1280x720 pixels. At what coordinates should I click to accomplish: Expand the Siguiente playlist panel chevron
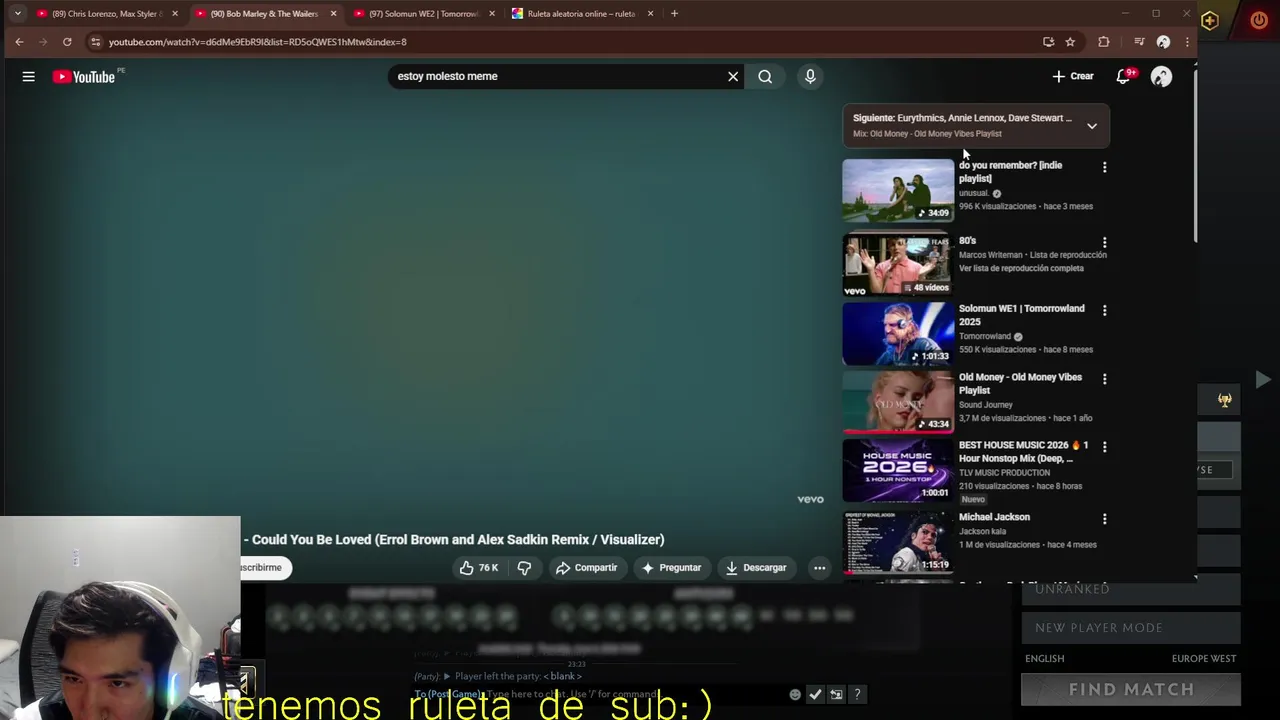tap(1092, 126)
